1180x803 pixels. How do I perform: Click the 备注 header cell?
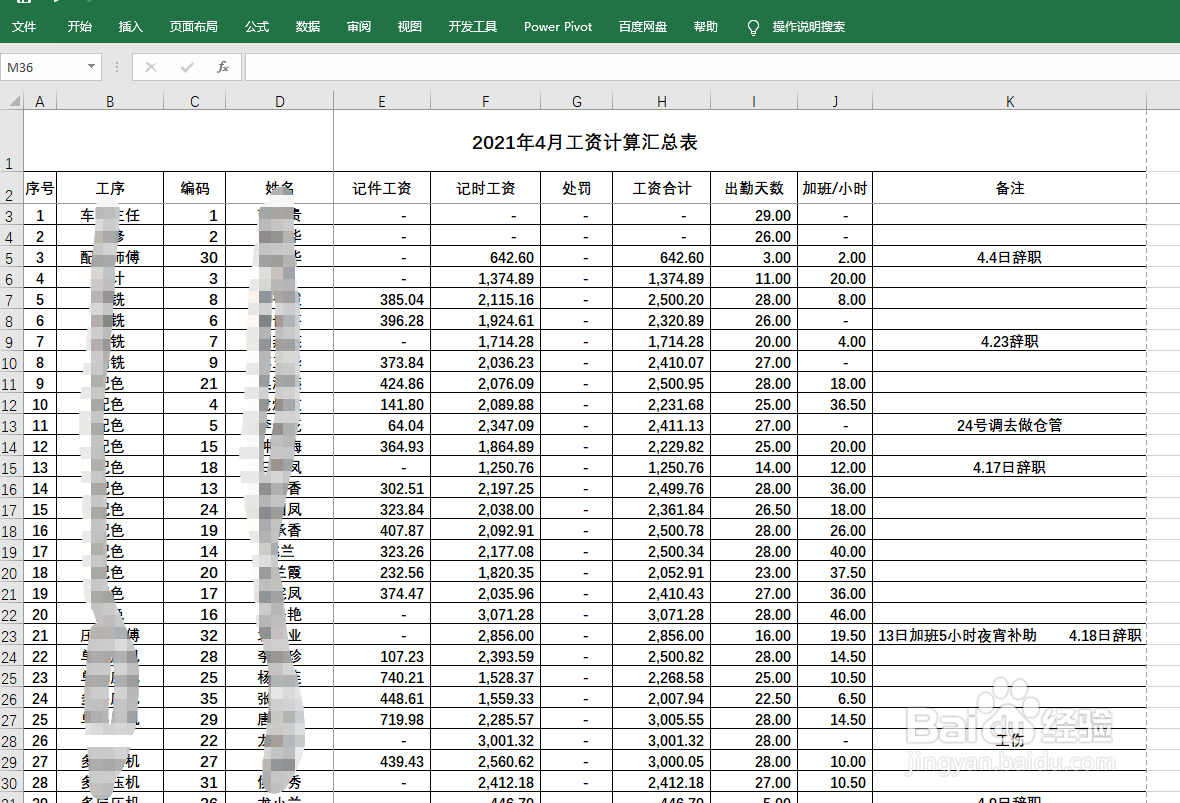click(1009, 188)
